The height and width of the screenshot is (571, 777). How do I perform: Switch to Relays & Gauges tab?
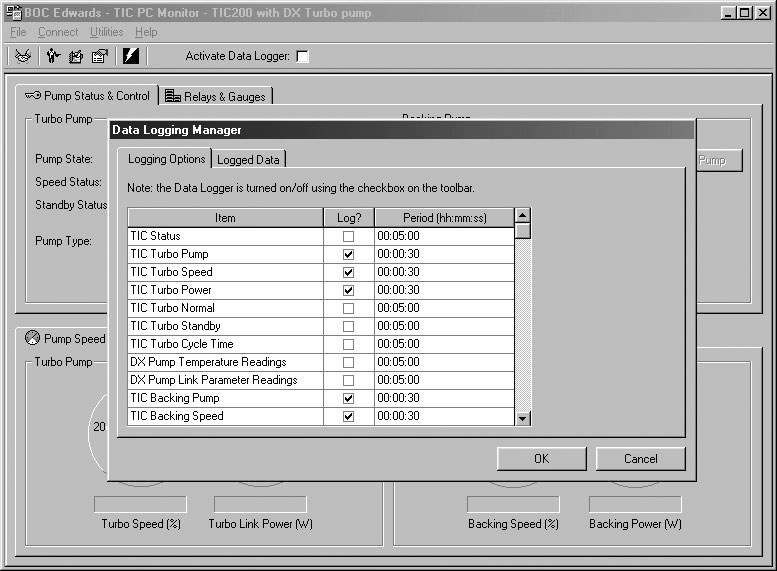[215, 96]
